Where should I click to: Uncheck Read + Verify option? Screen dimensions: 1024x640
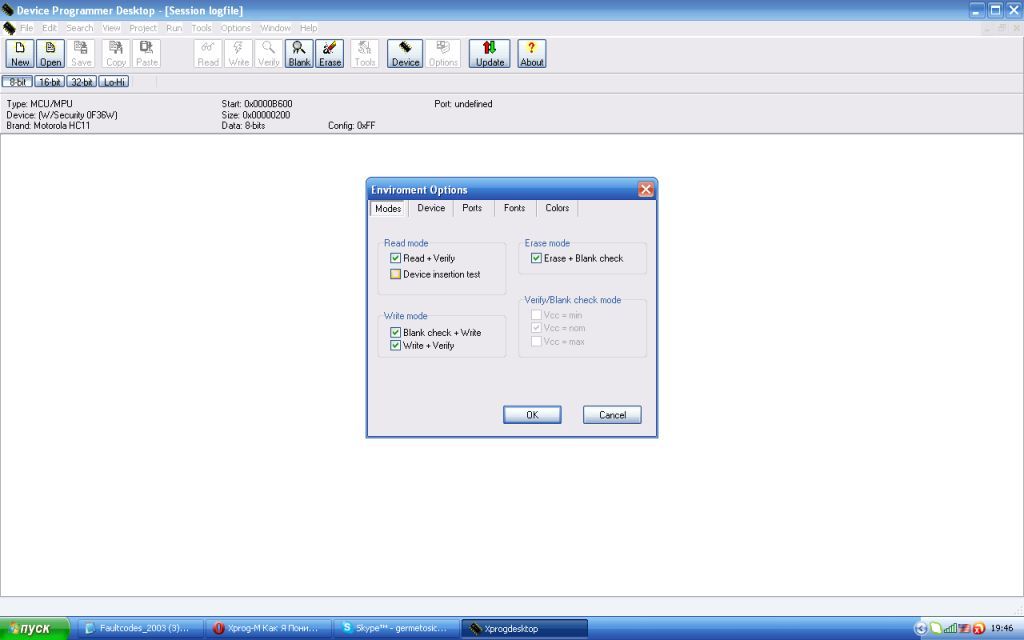pyautogui.click(x=395, y=258)
